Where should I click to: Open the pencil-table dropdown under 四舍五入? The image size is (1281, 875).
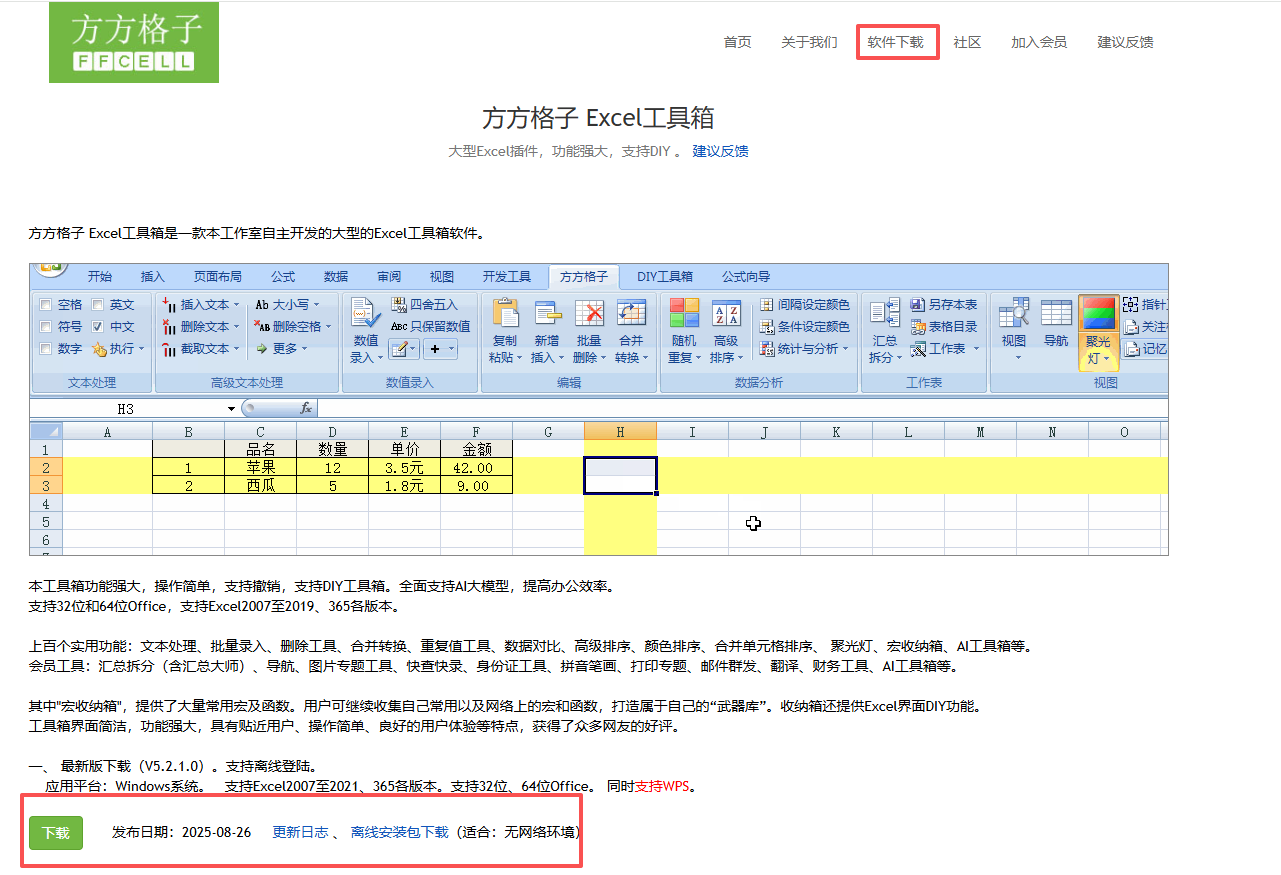[404, 349]
